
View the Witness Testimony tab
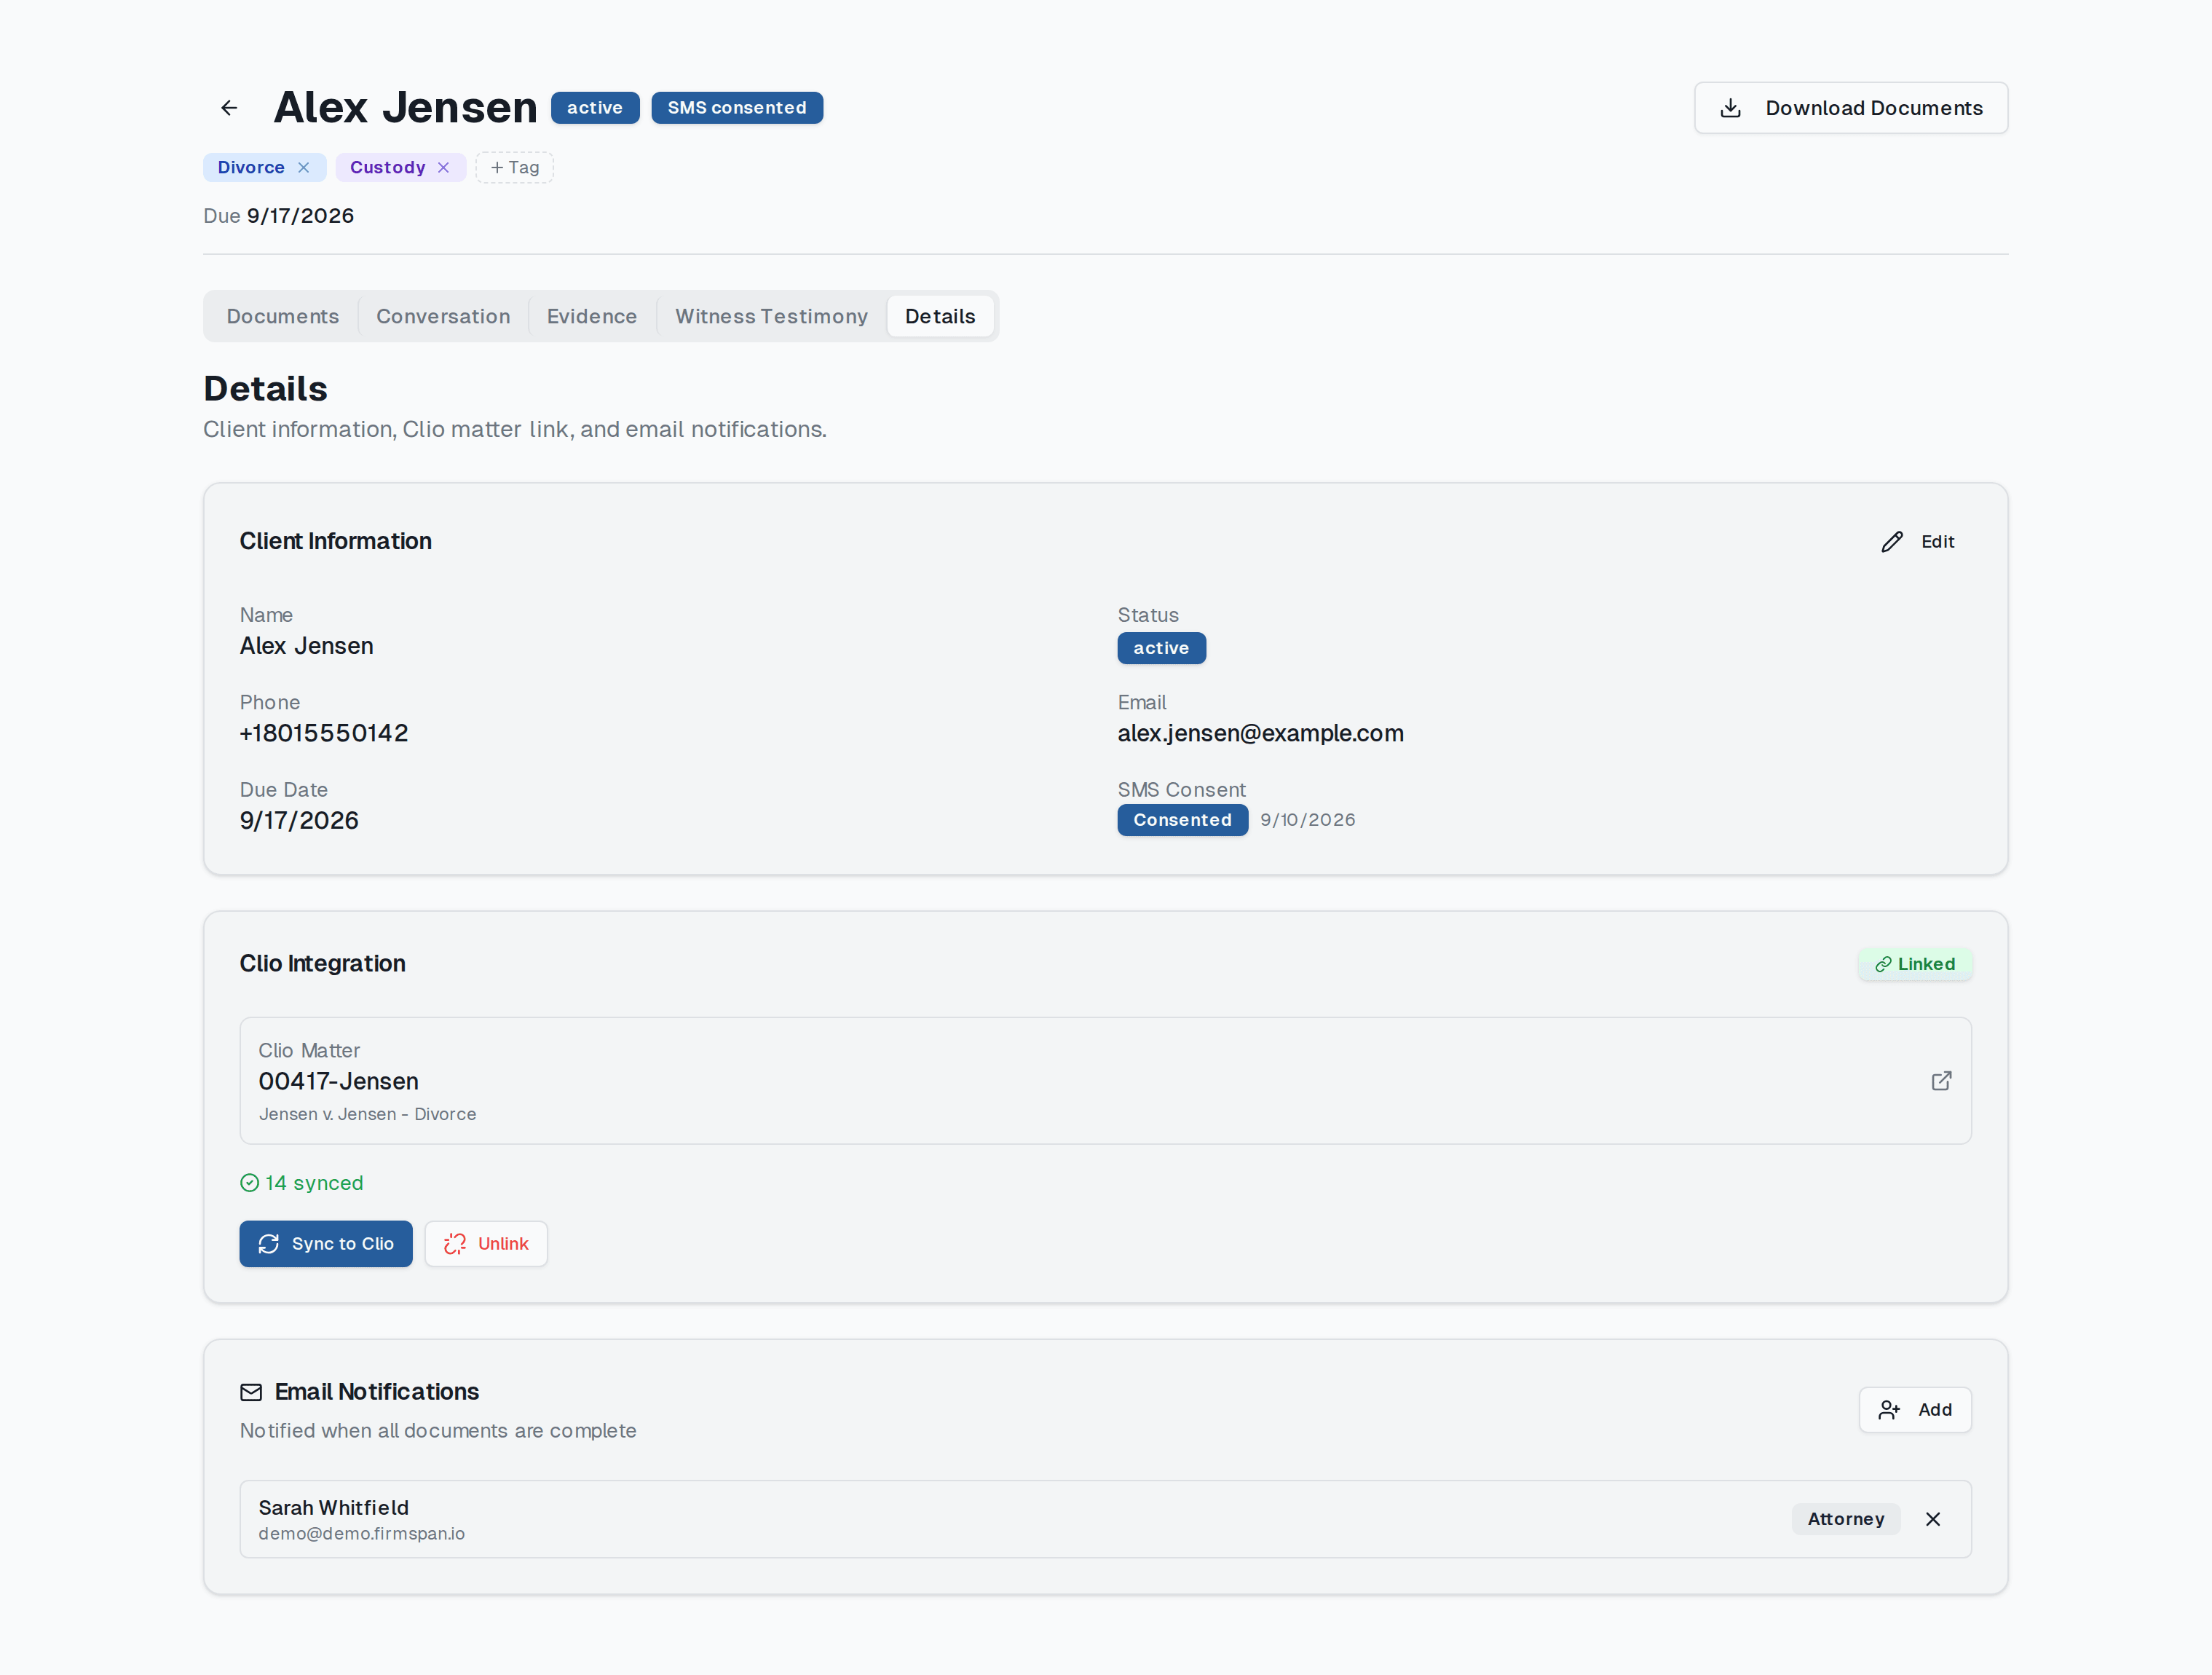pyautogui.click(x=771, y=316)
